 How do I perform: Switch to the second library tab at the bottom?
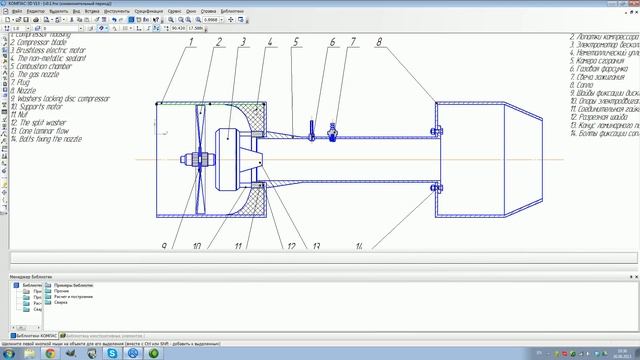101,336
